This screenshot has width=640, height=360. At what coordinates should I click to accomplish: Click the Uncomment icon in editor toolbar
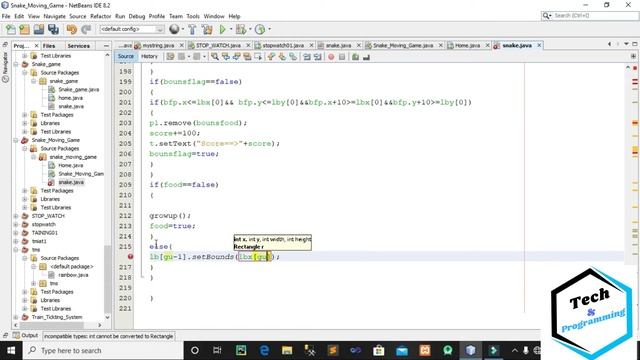click(x=366, y=57)
